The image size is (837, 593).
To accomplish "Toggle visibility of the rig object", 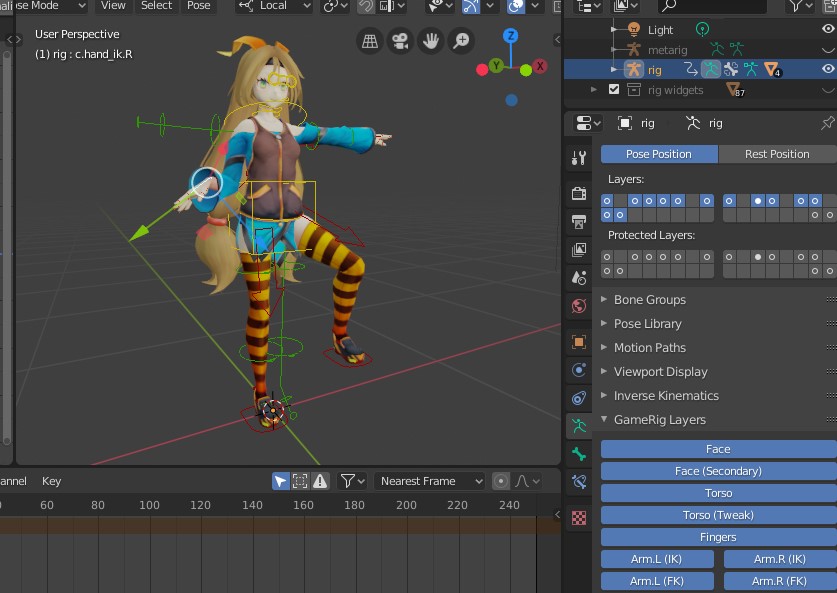I will (828, 69).
